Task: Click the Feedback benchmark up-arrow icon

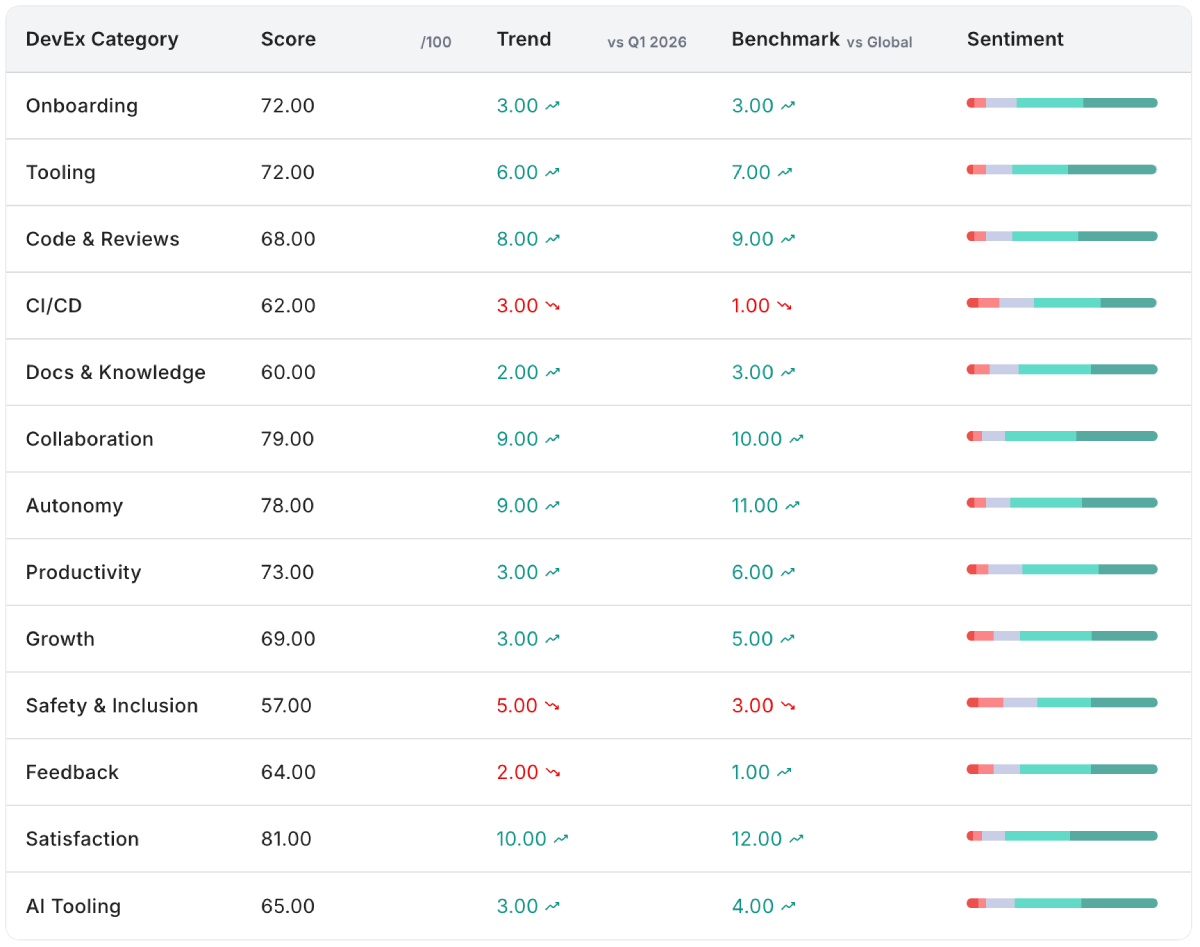Action: tap(785, 772)
